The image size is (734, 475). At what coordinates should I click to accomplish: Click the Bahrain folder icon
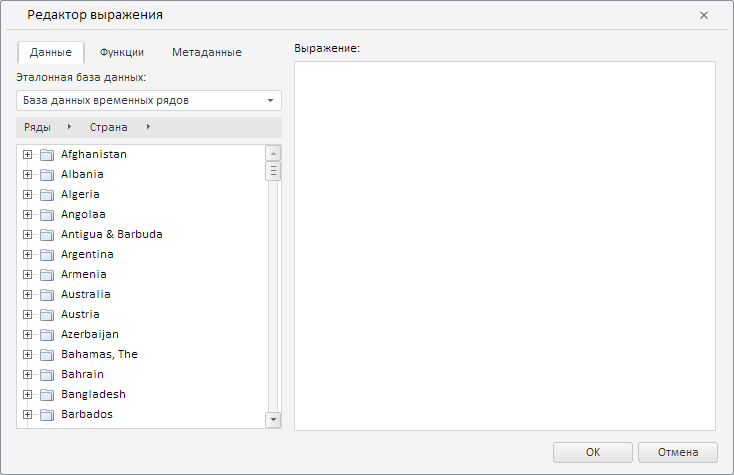46,375
